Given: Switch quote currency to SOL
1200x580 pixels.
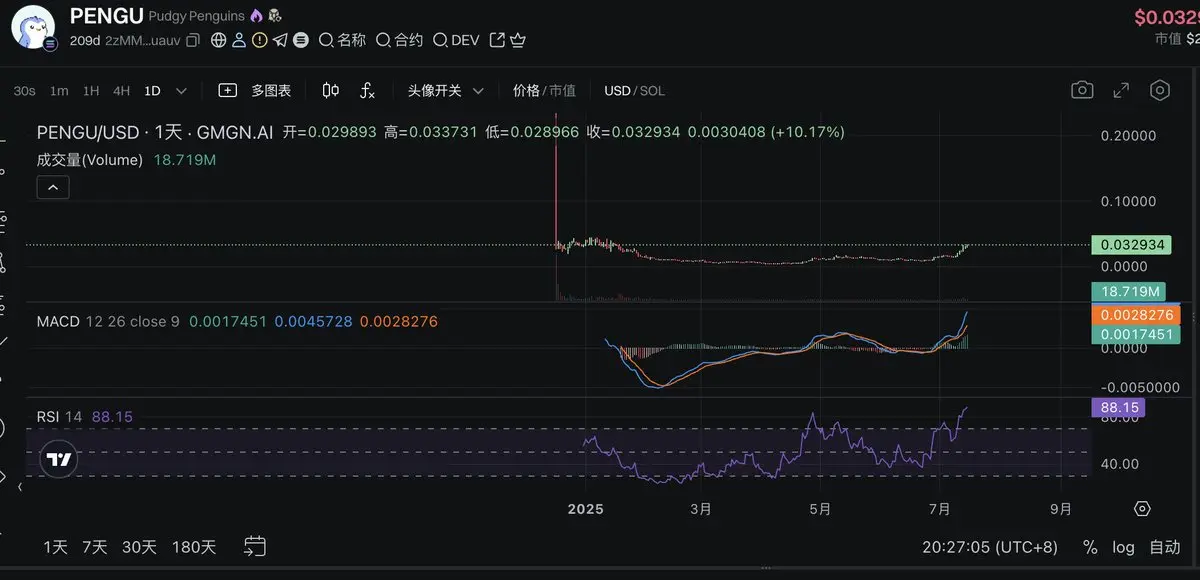Looking at the screenshot, I should tap(652, 91).
